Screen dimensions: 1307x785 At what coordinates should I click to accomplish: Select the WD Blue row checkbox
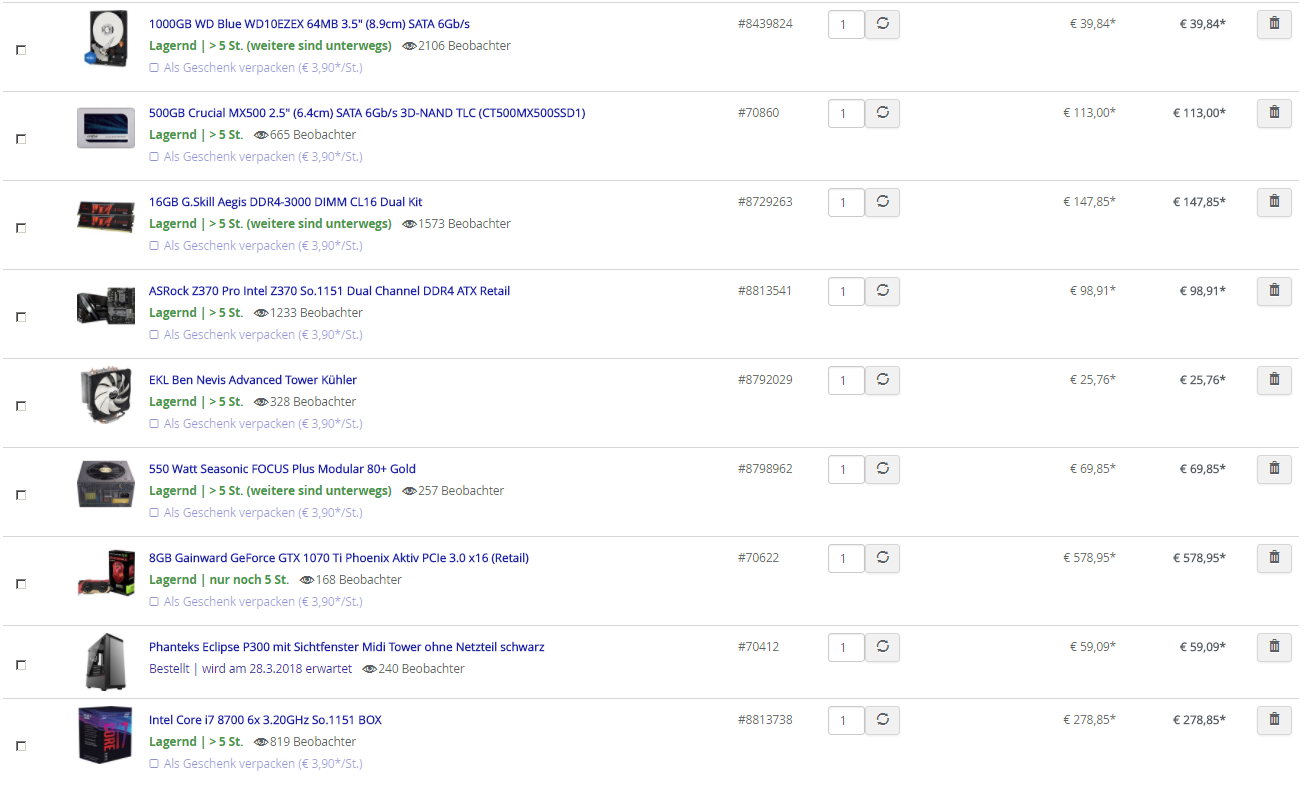pos(21,50)
